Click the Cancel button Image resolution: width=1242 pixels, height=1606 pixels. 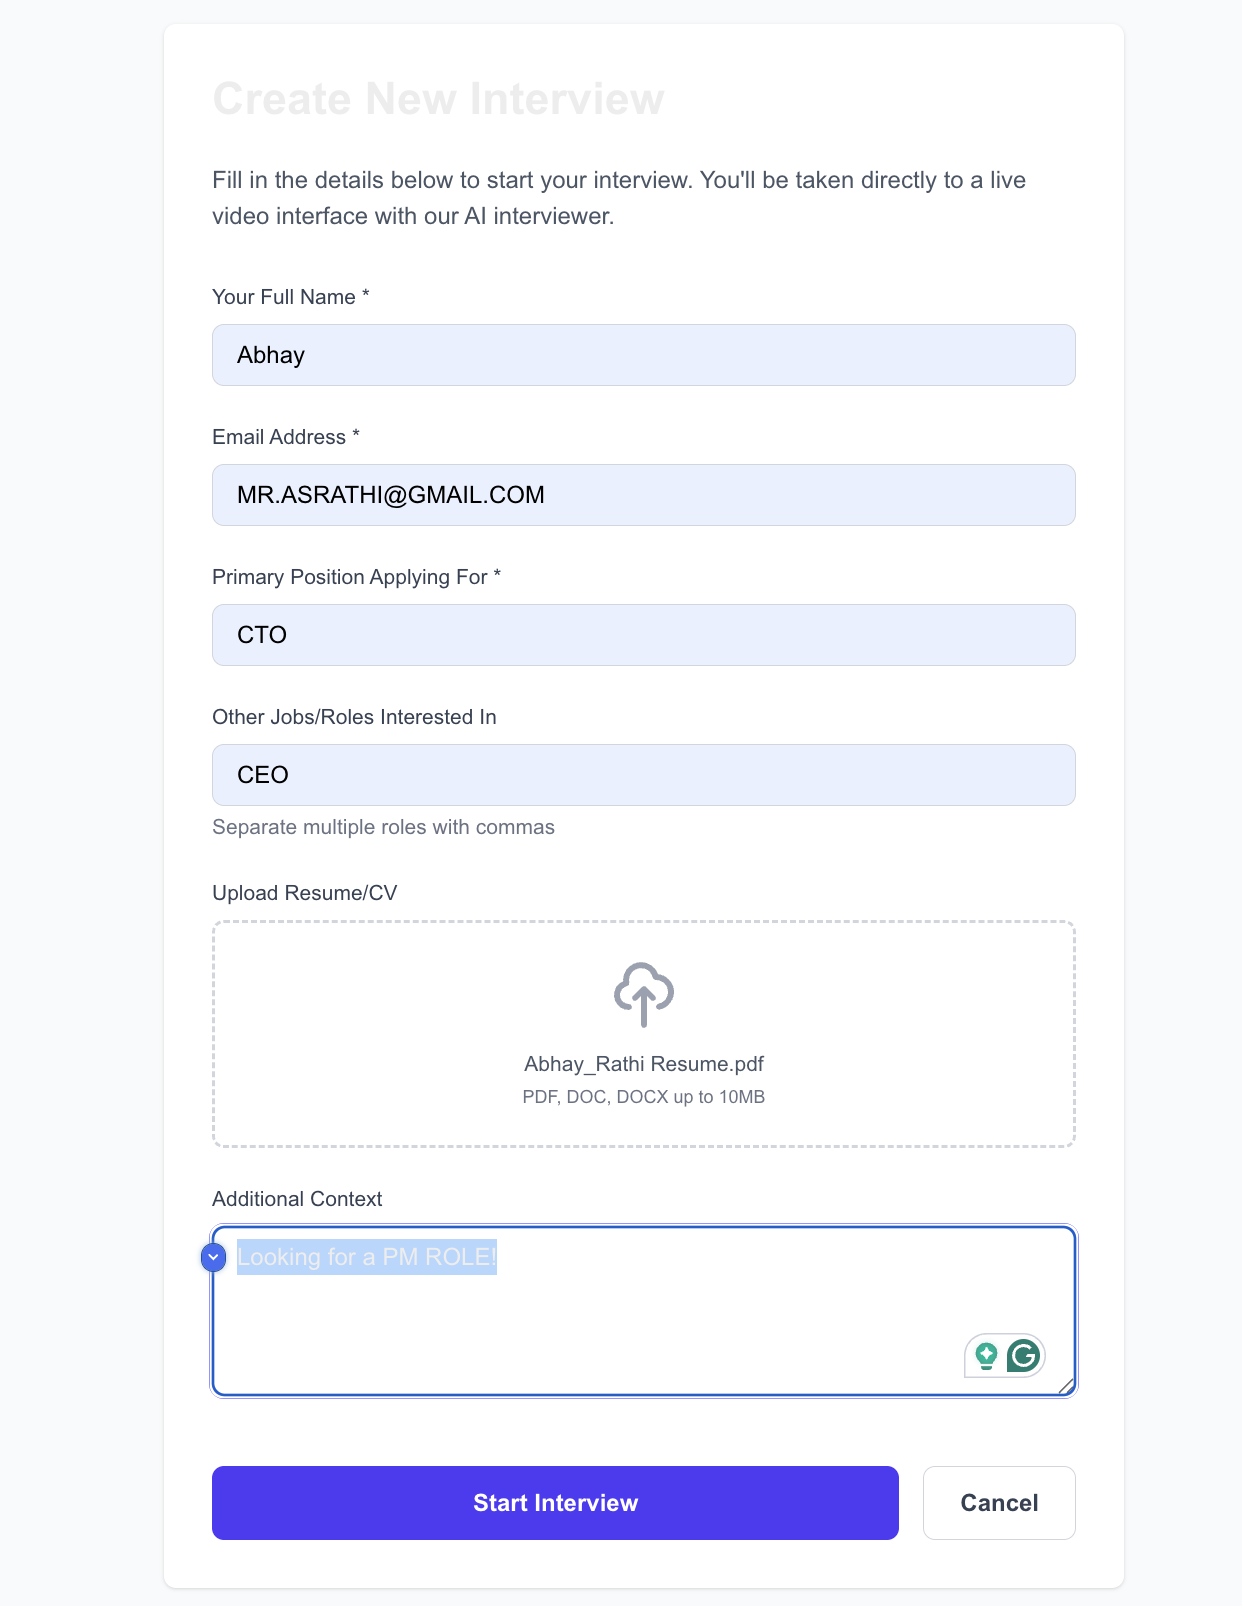[x=998, y=1503]
